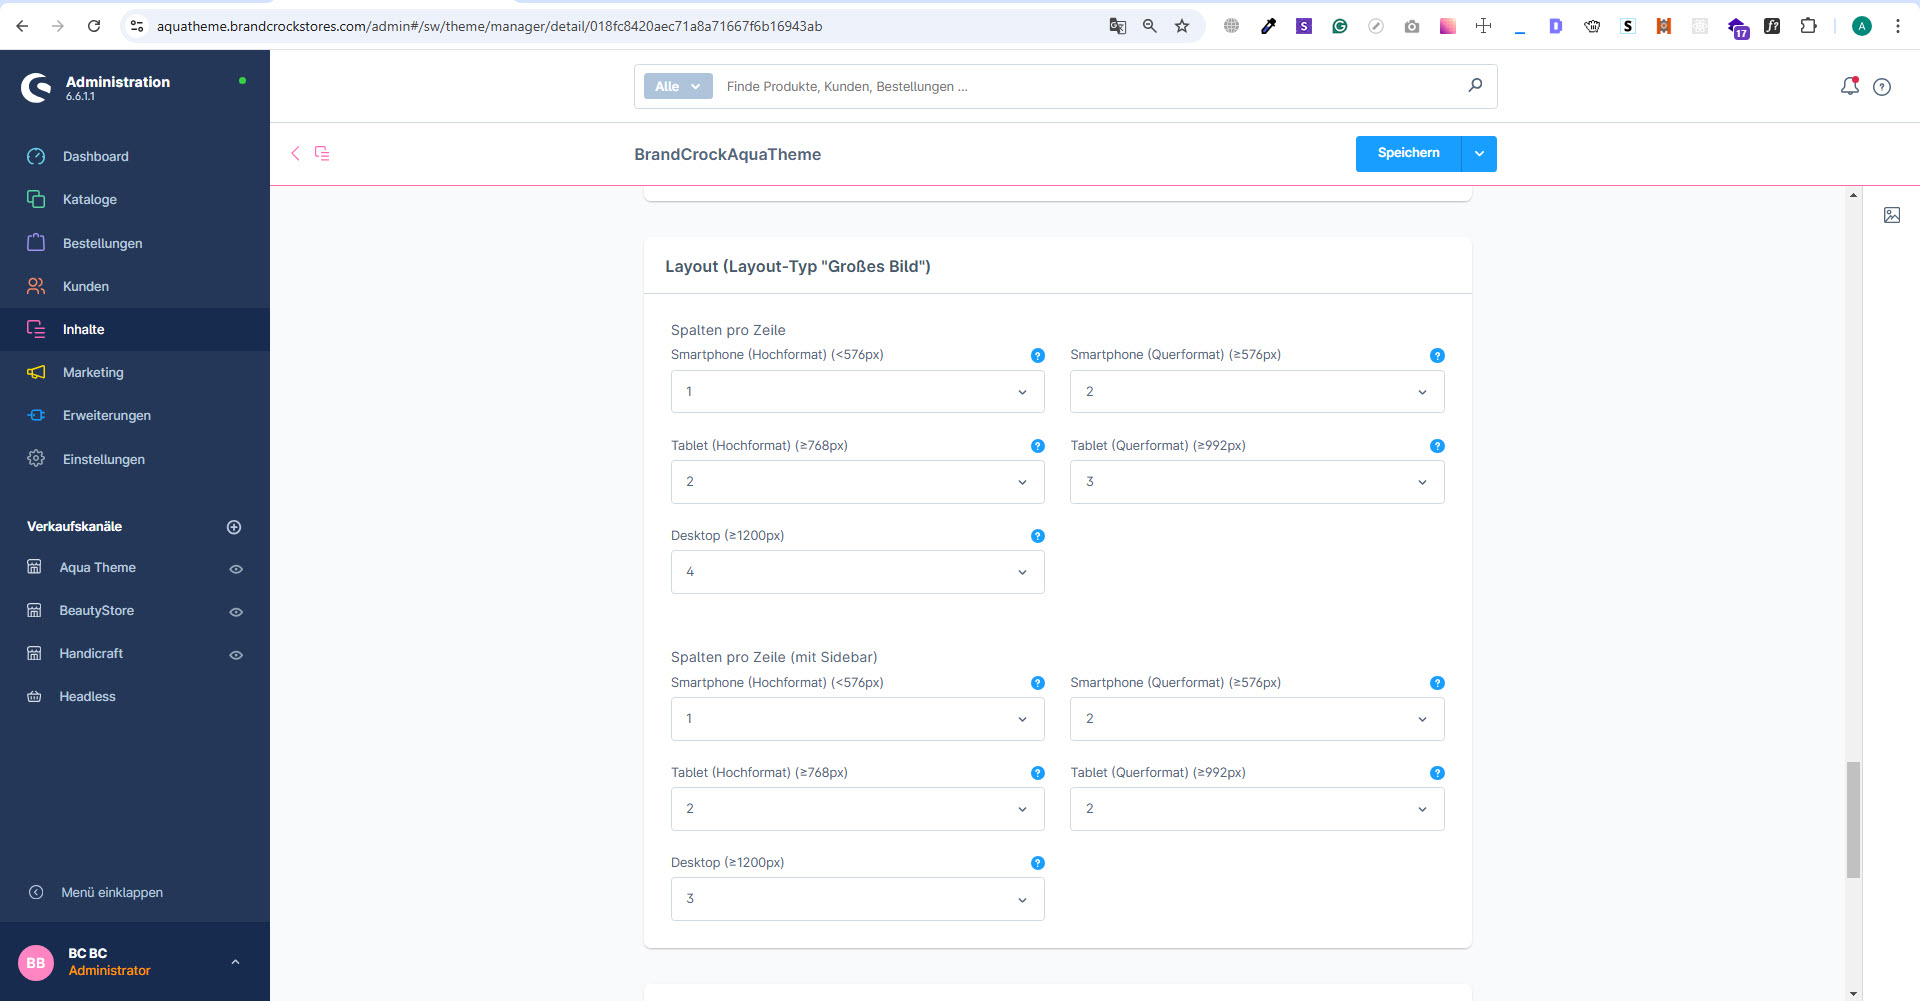Open the help question mark icon in header
The width and height of the screenshot is (1920, 1001).
(x=1882, y=87)
